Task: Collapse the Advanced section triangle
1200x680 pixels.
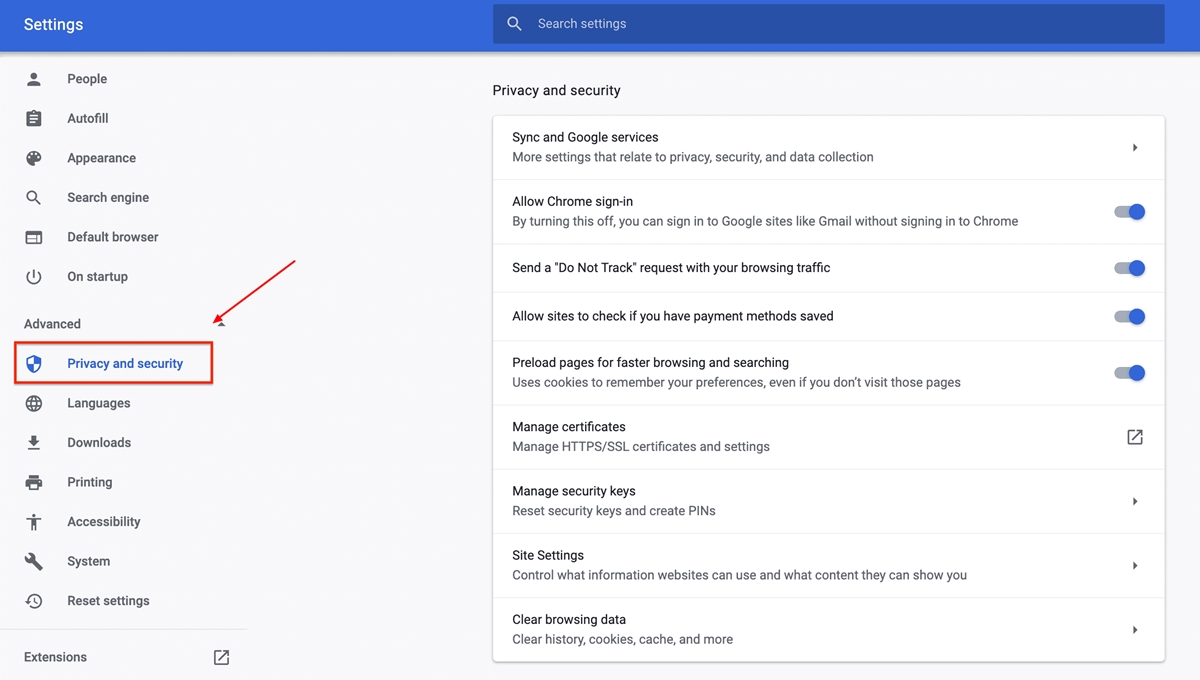Action: tap(221, 324)
